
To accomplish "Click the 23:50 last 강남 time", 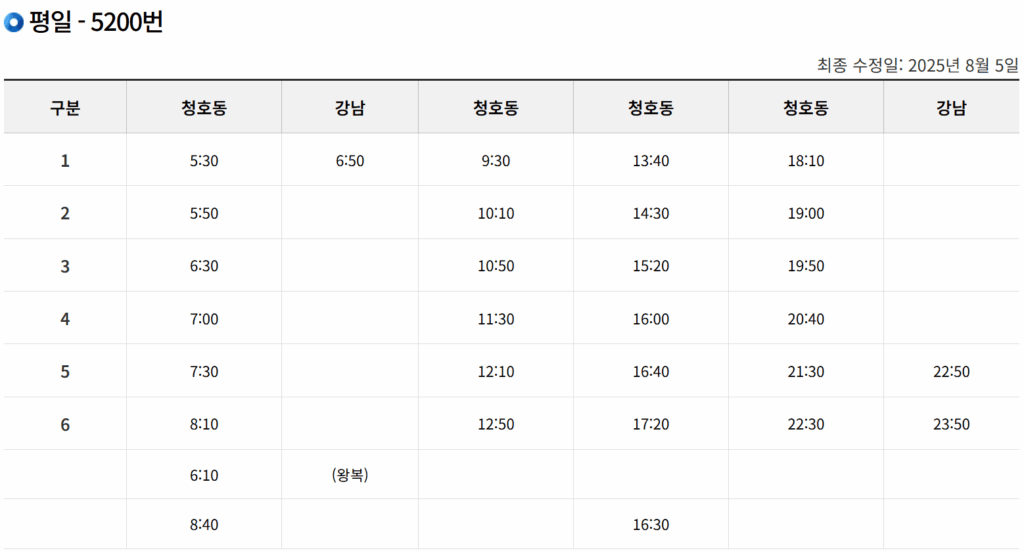I will [951, 425].
